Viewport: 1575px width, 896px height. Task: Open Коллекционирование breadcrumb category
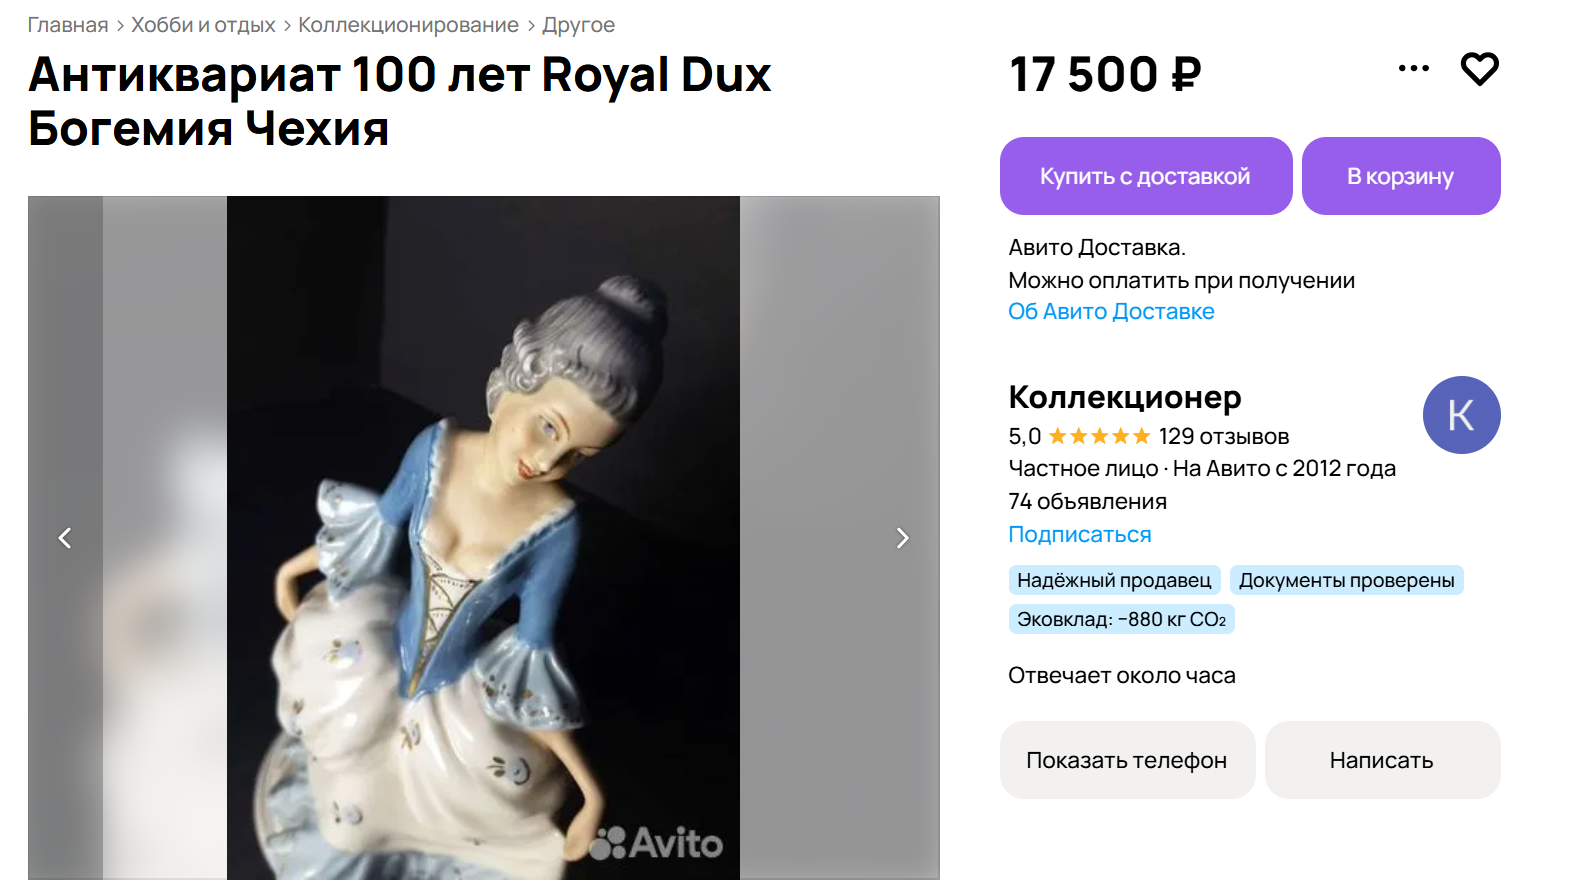[408, 25]
